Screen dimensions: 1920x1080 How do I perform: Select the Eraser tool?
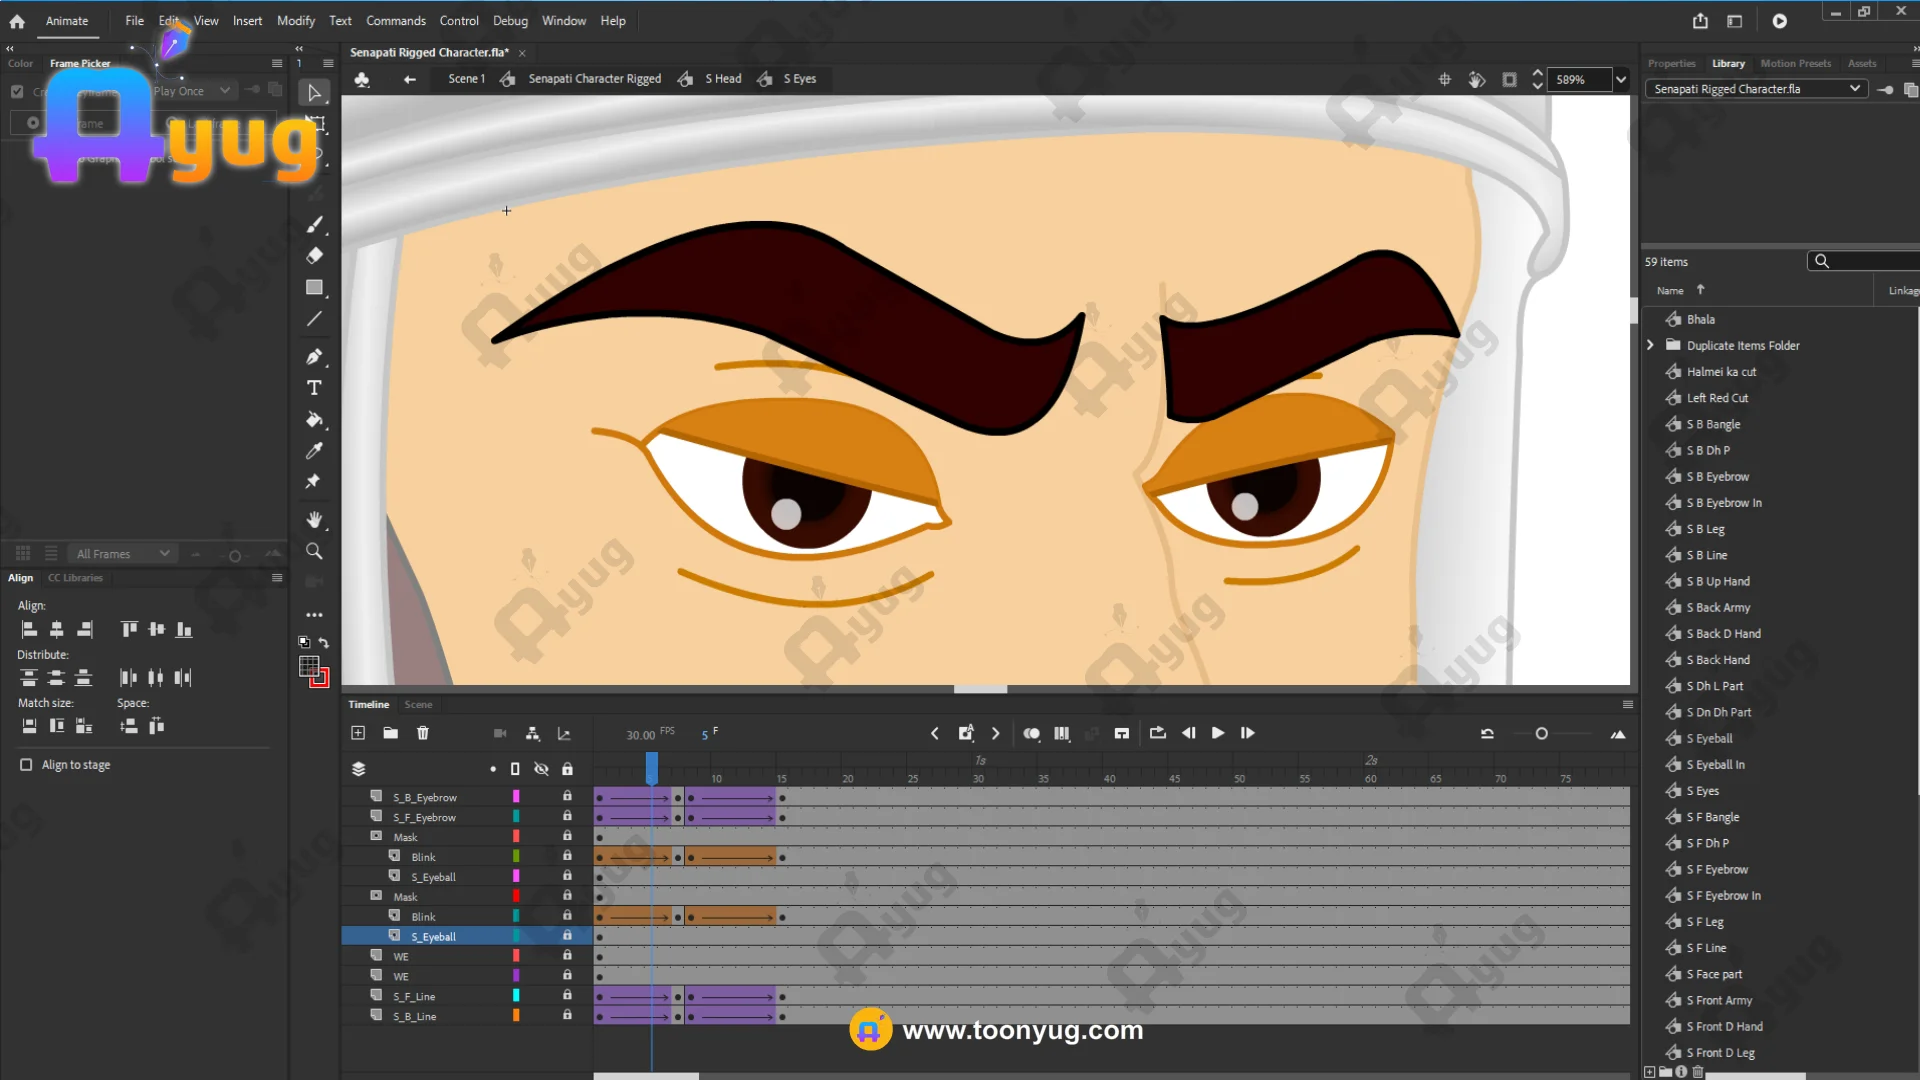click(314, 256)
